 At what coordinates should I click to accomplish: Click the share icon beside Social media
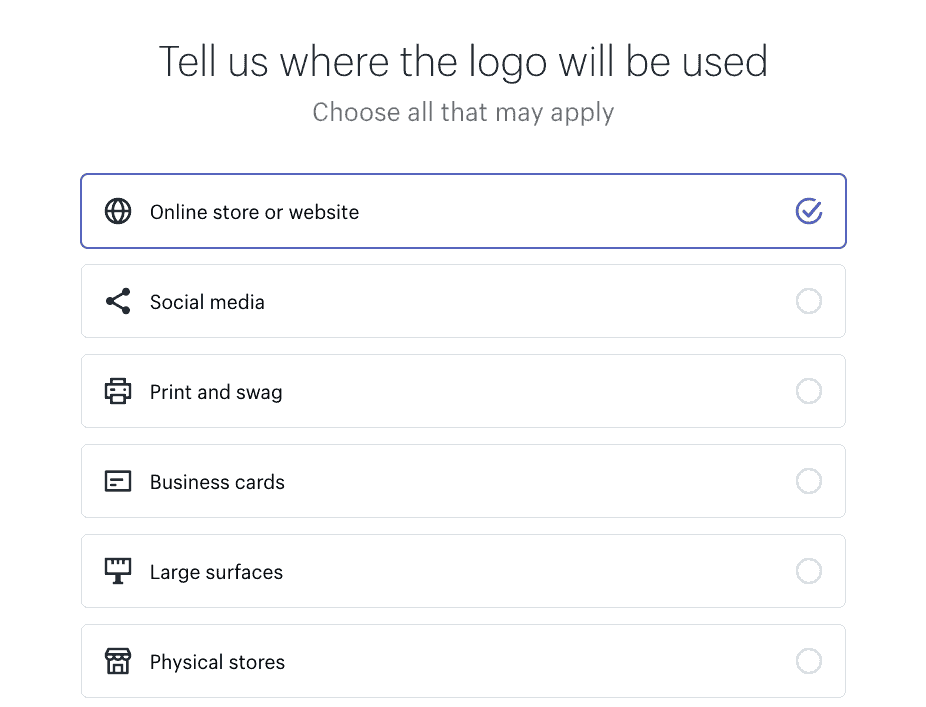(118, 302)
